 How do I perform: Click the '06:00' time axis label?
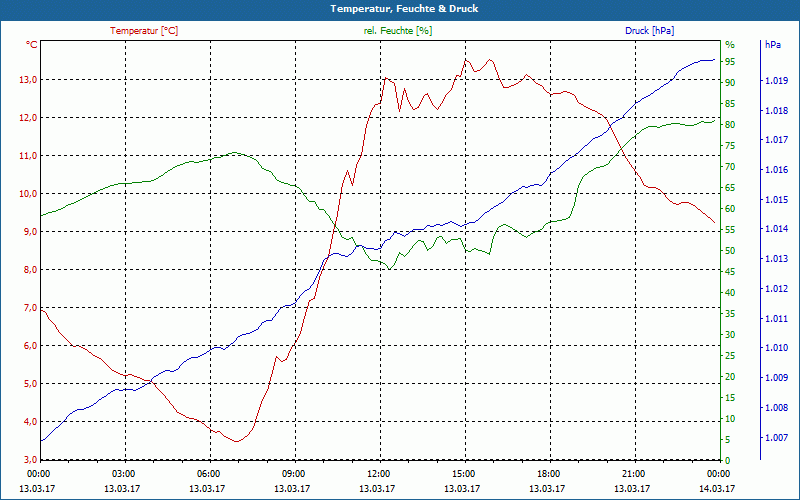click(x=208, y=473)
